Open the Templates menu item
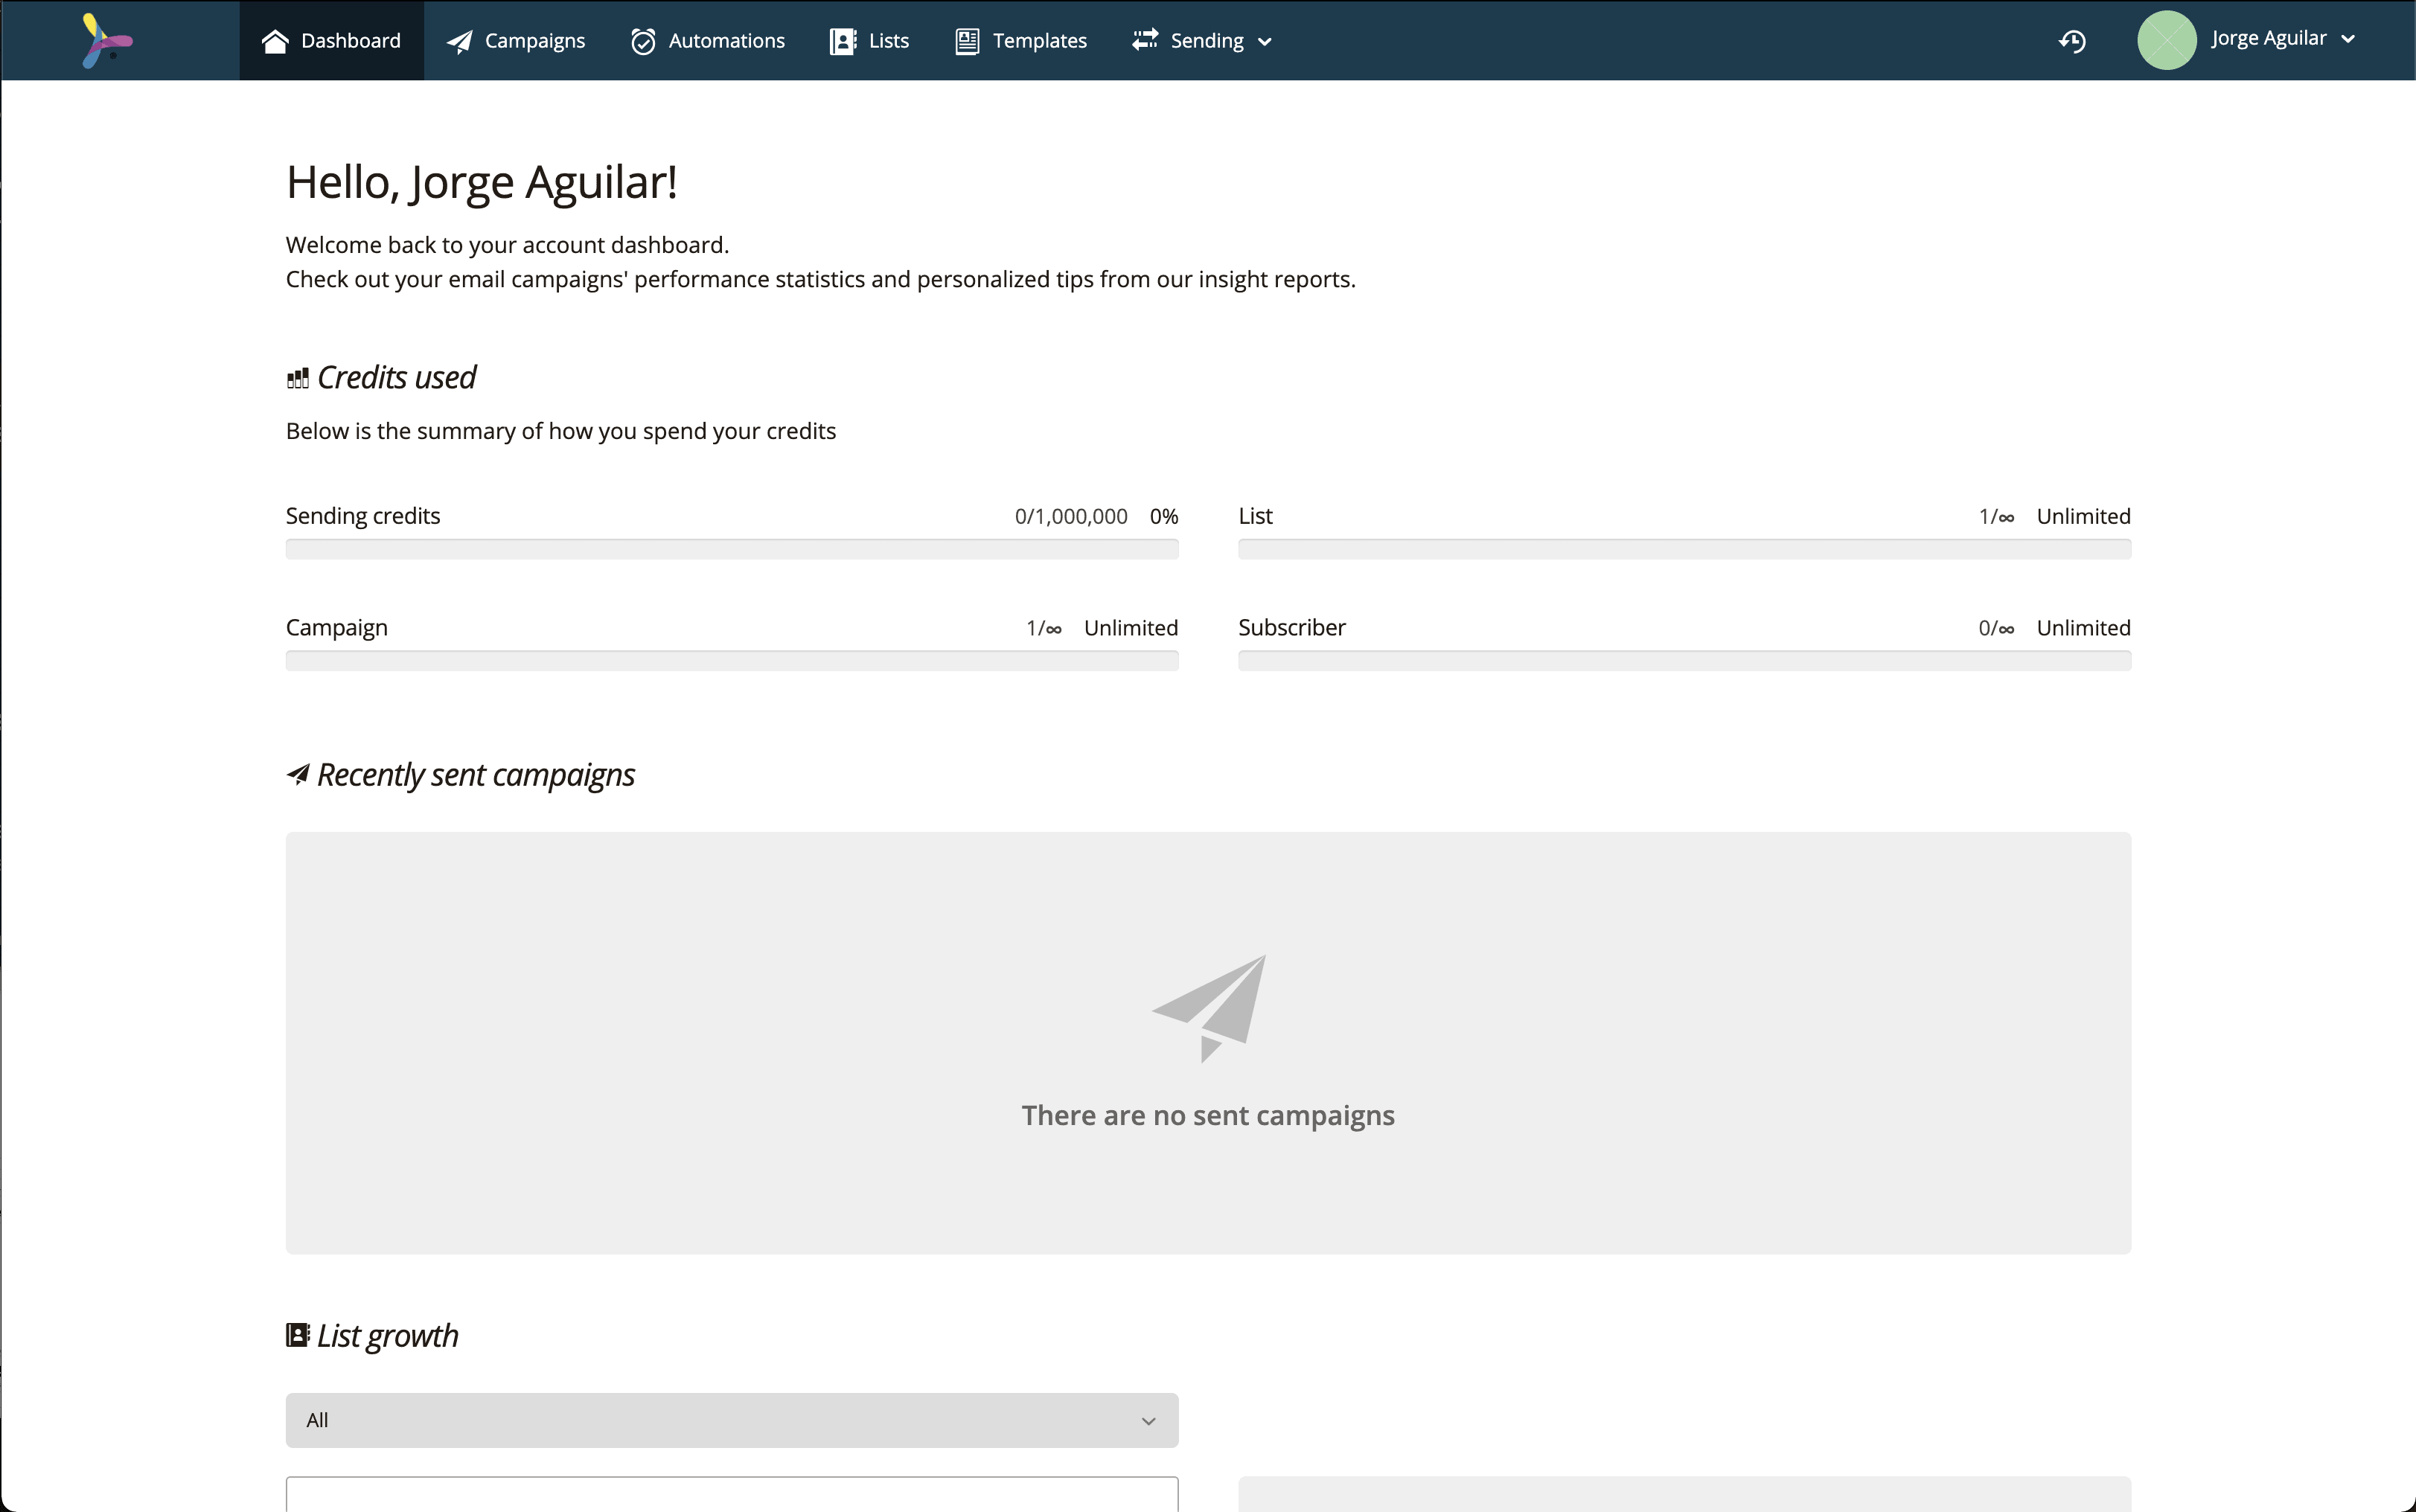 coord(1021,40)
